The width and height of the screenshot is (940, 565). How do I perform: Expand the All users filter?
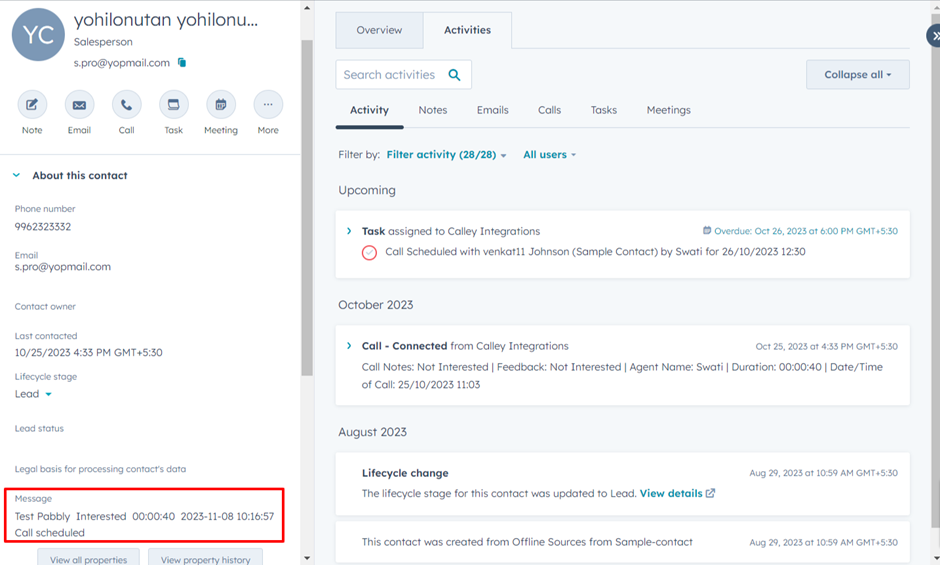[x=549, y=155]
